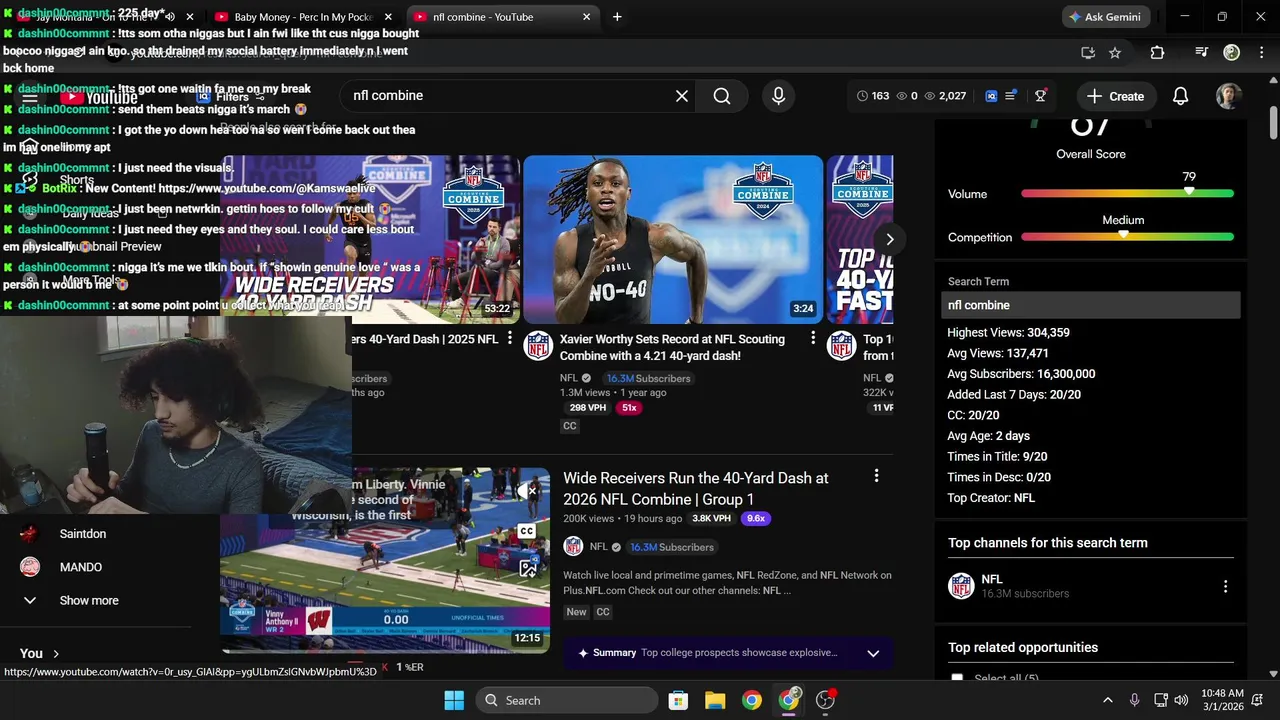This screenshot has width=1280, height=720.
Task: Click the clock stat showing 163
Action: pyautogui.click(x=873, y=96)
